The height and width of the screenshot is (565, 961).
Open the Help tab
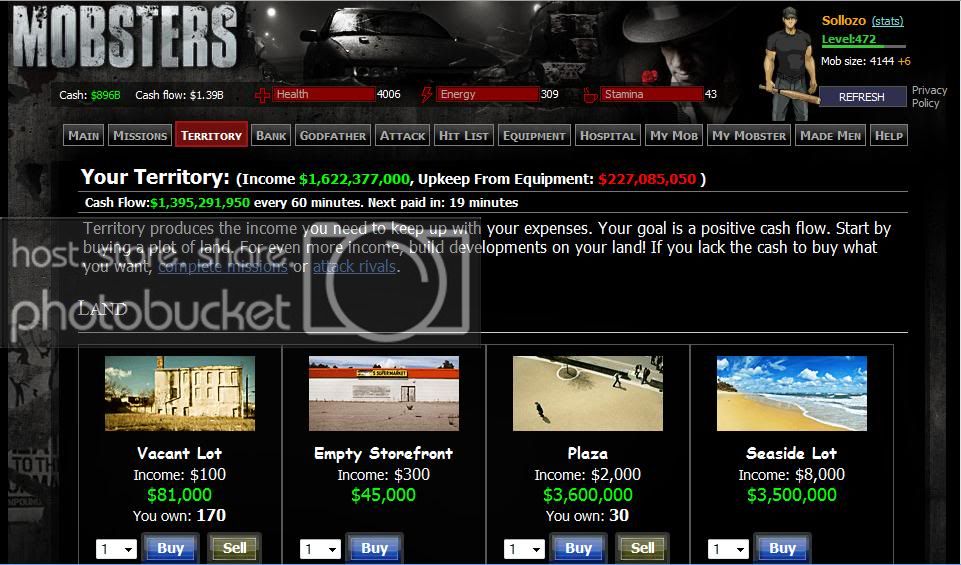(889, 135)
